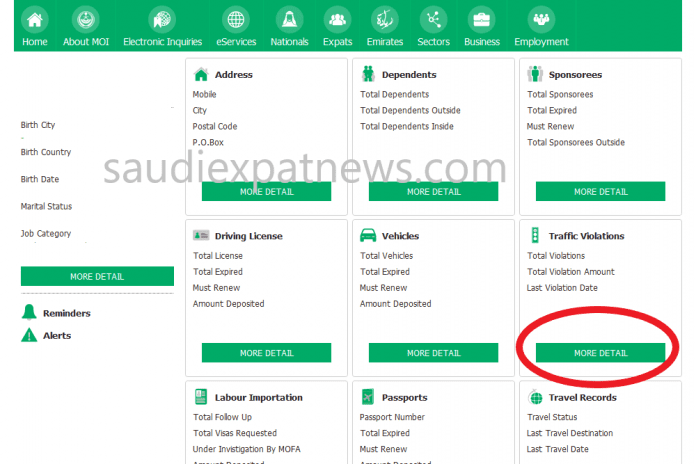The width and height of the screenshot is (696, 464).
Task: Click More Detail in Address card
Action: [x=266, y=191]
